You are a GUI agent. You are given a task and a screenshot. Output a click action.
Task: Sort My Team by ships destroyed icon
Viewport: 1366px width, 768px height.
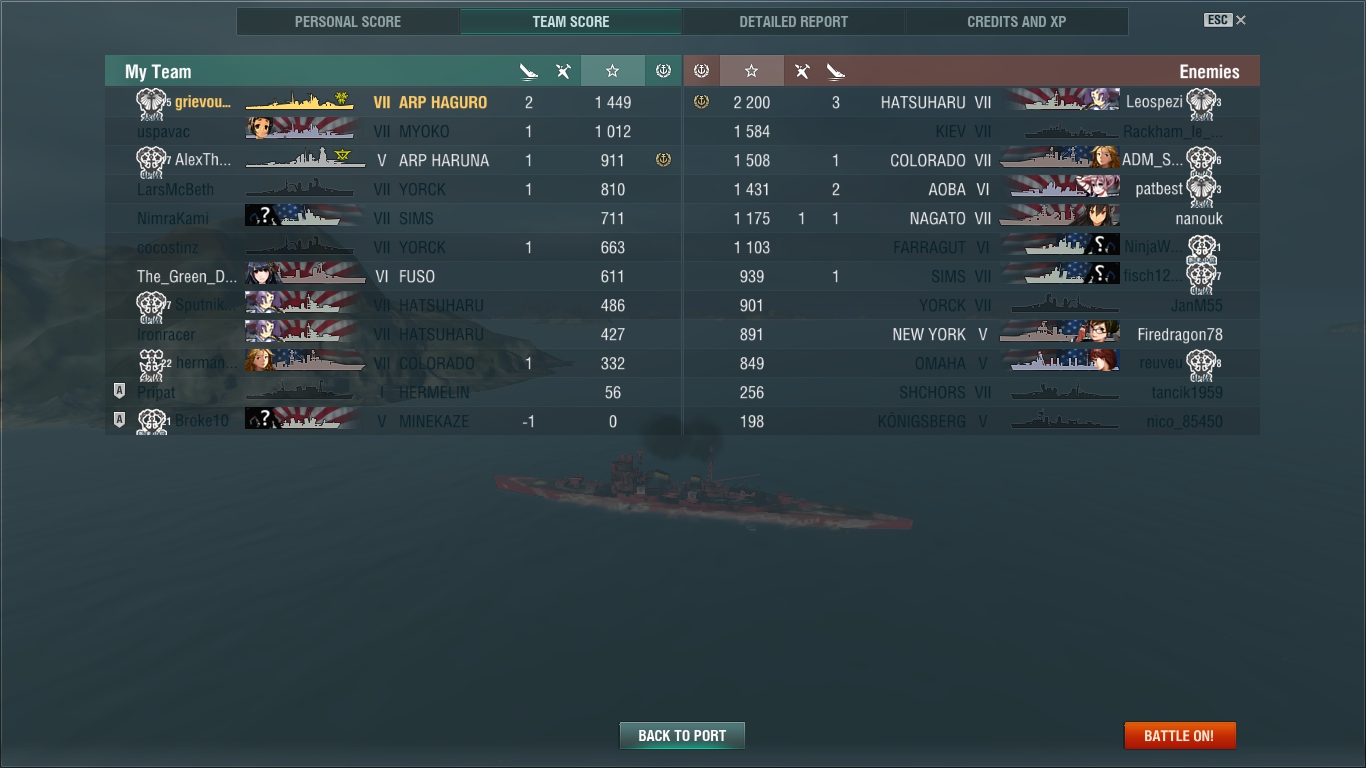point(529,71)
